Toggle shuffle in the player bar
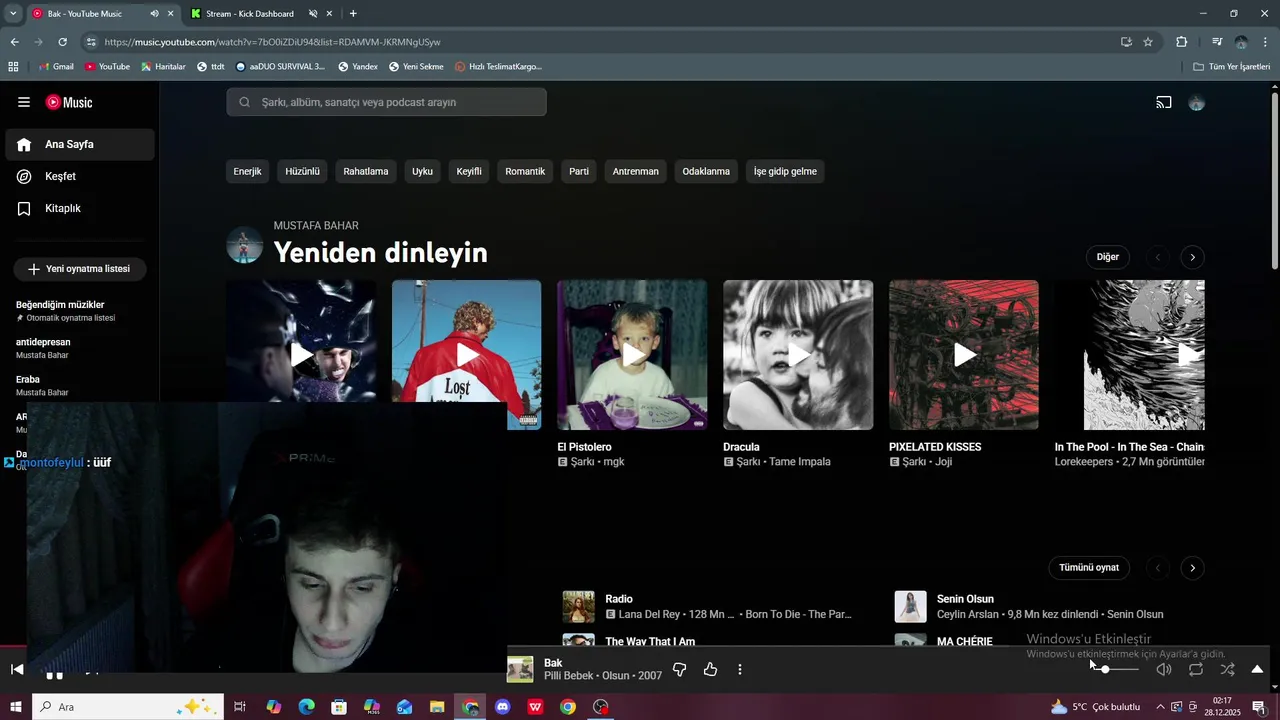1280x720 pixels. click(x=1227, y=669)
